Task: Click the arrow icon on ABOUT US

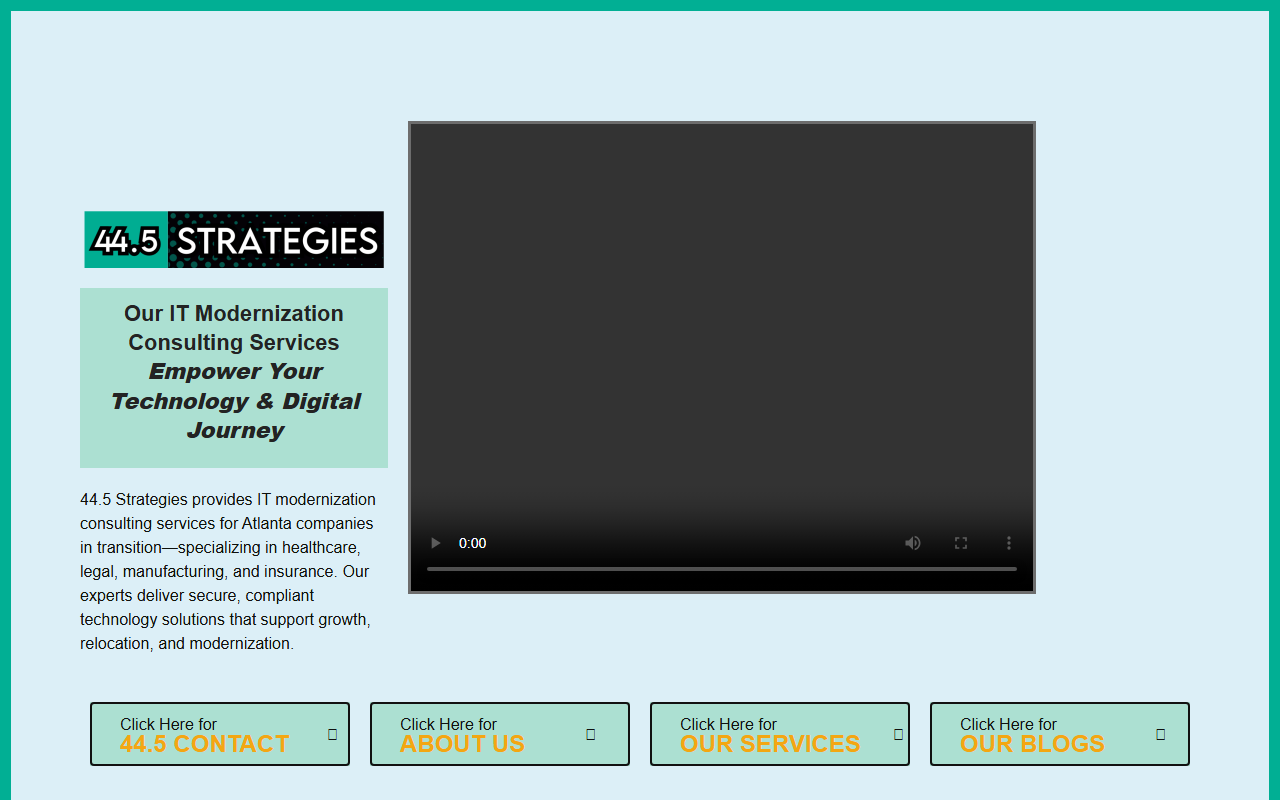Action: pos(591,734)
